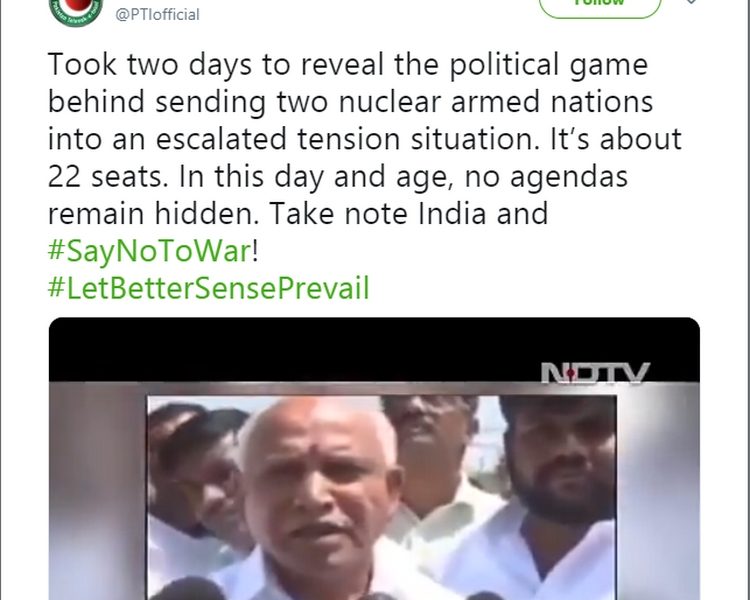Open the @PTIofficial handle link
The width and height of the screenshot is (750, 600).
157,14
